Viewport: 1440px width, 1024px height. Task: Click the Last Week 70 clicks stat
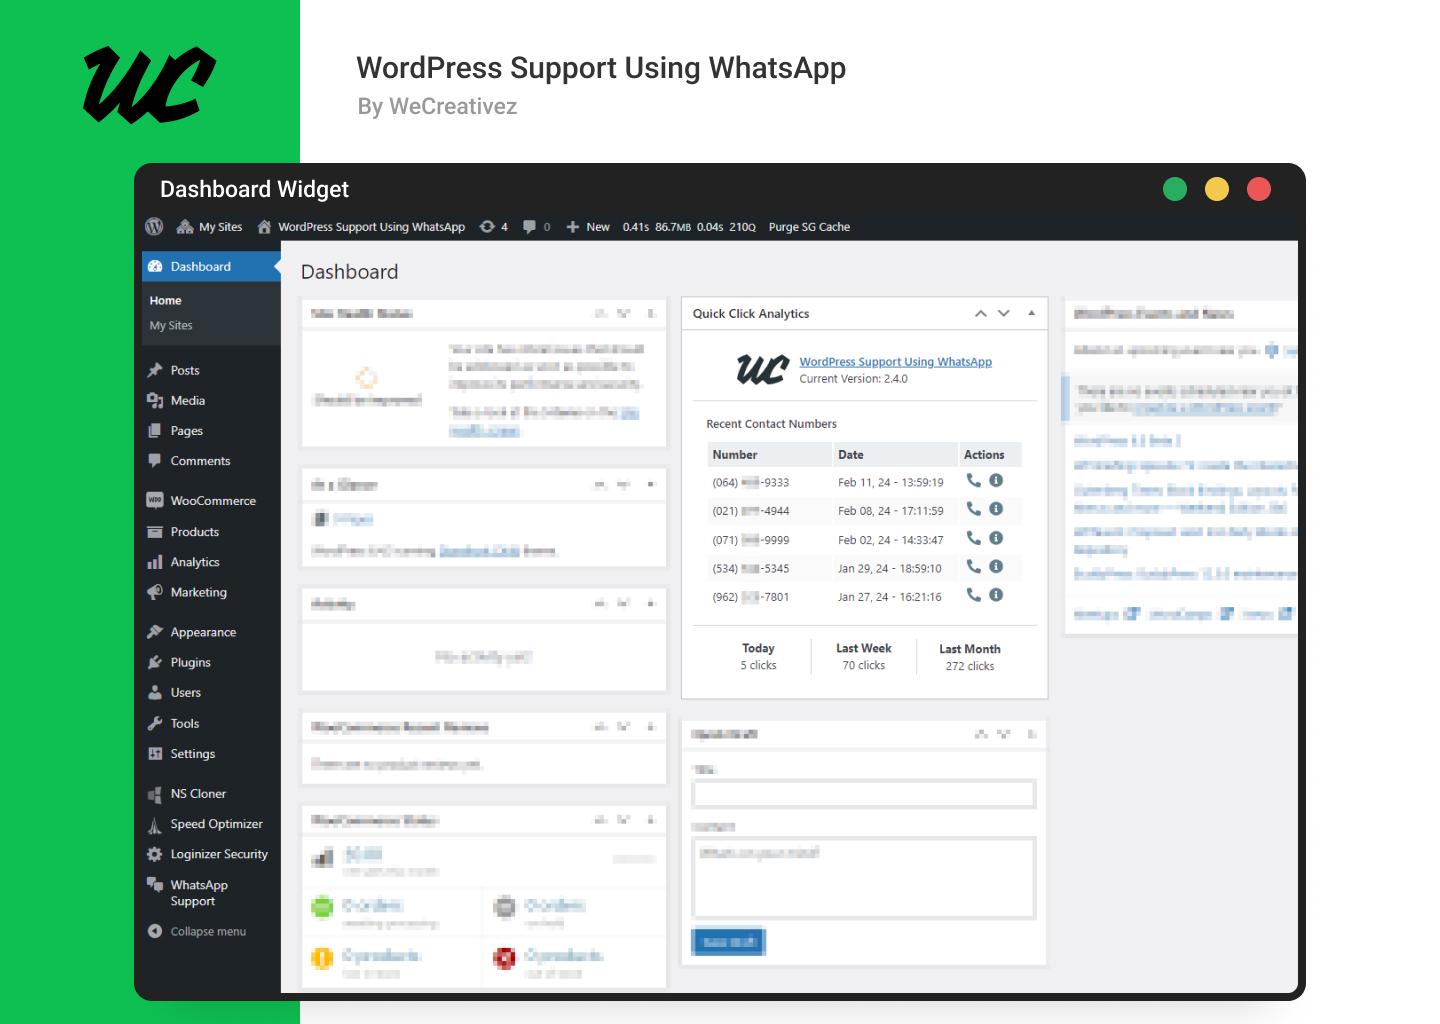(x=864, y=657)
